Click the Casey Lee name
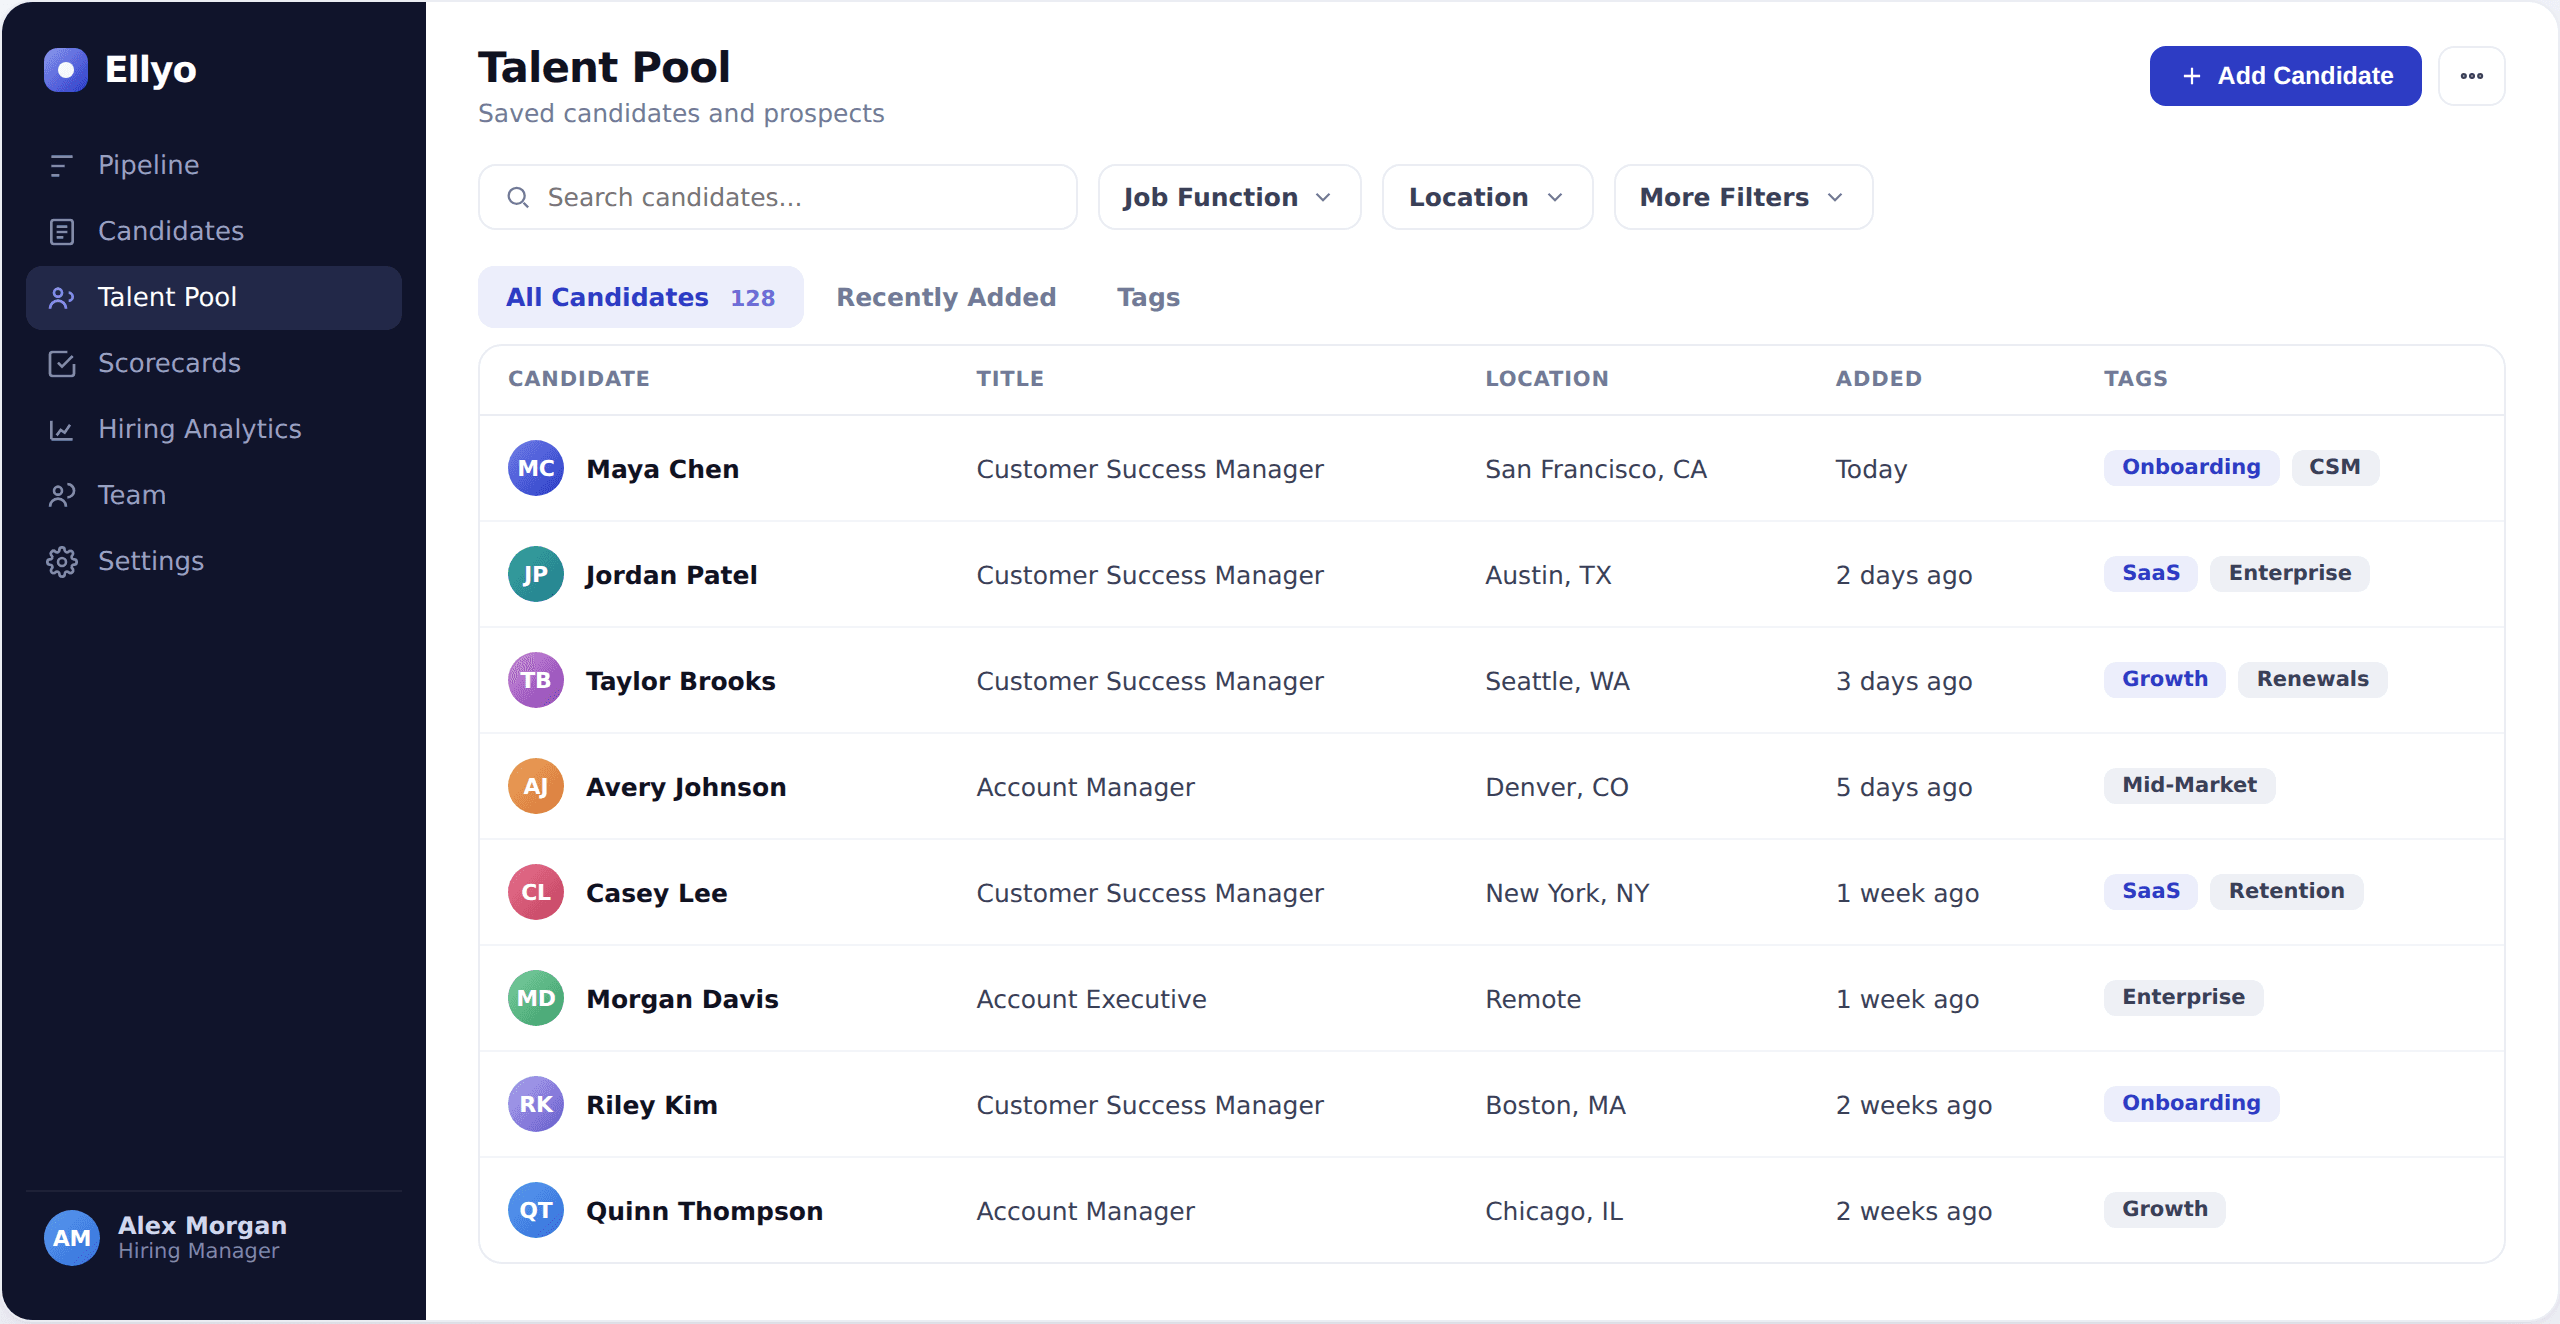The width and height of the screenshot is (2560, 1324). tap(656, 893)
